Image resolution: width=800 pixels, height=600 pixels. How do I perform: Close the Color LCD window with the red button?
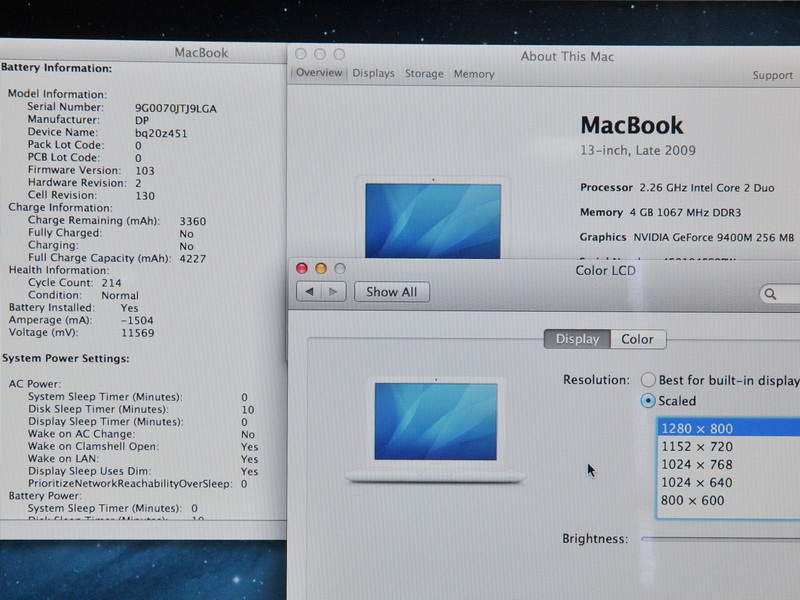click(302, 268)
